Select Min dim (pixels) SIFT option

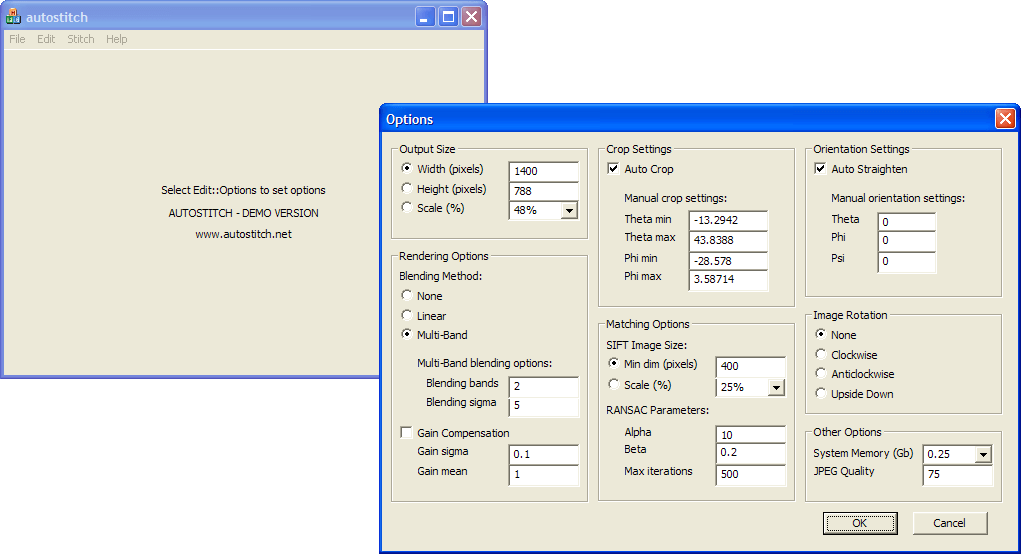(x=613, y=363)
